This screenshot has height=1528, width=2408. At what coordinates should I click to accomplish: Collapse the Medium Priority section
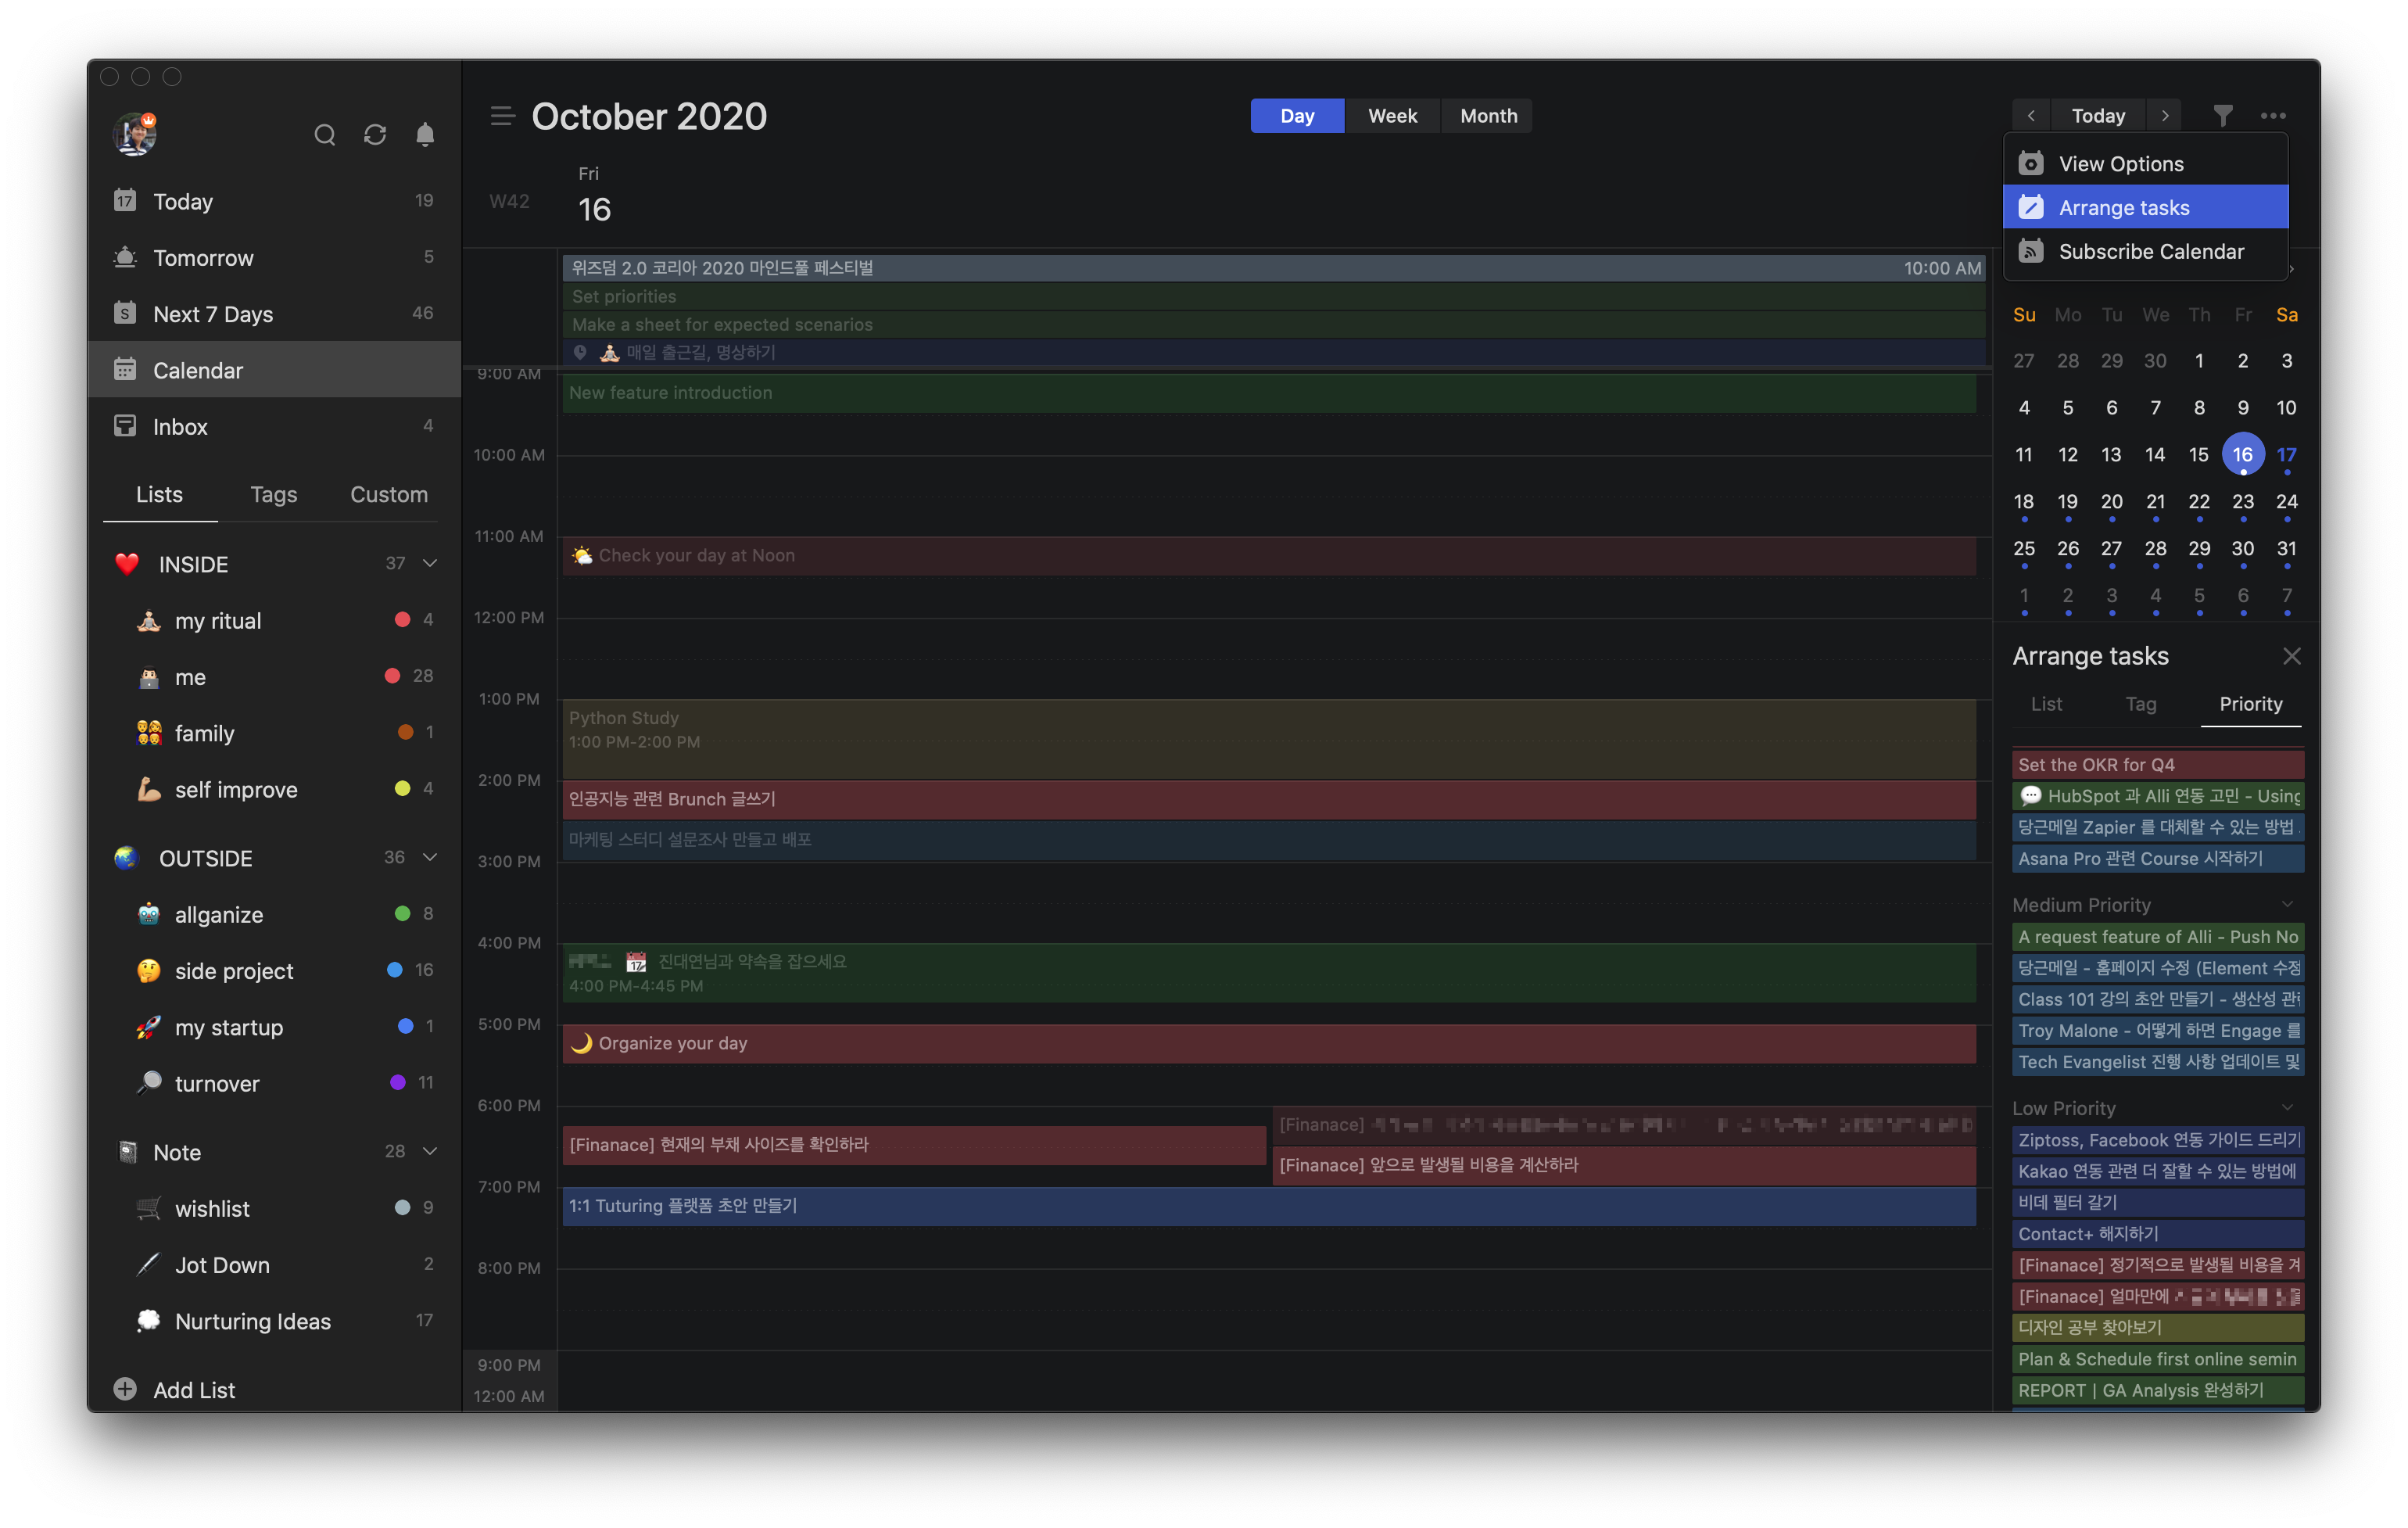2288,904
